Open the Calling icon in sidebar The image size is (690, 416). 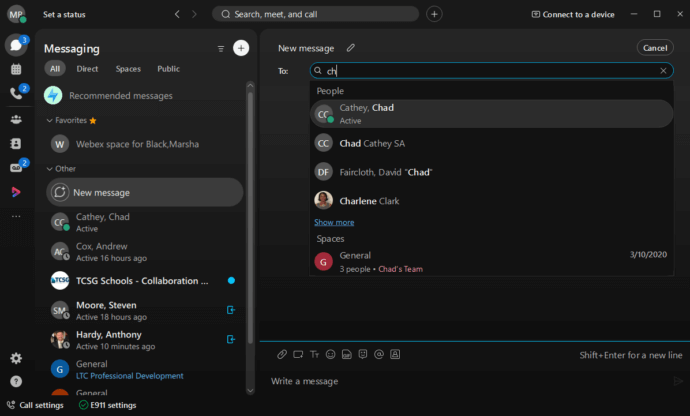coord(16,93)
